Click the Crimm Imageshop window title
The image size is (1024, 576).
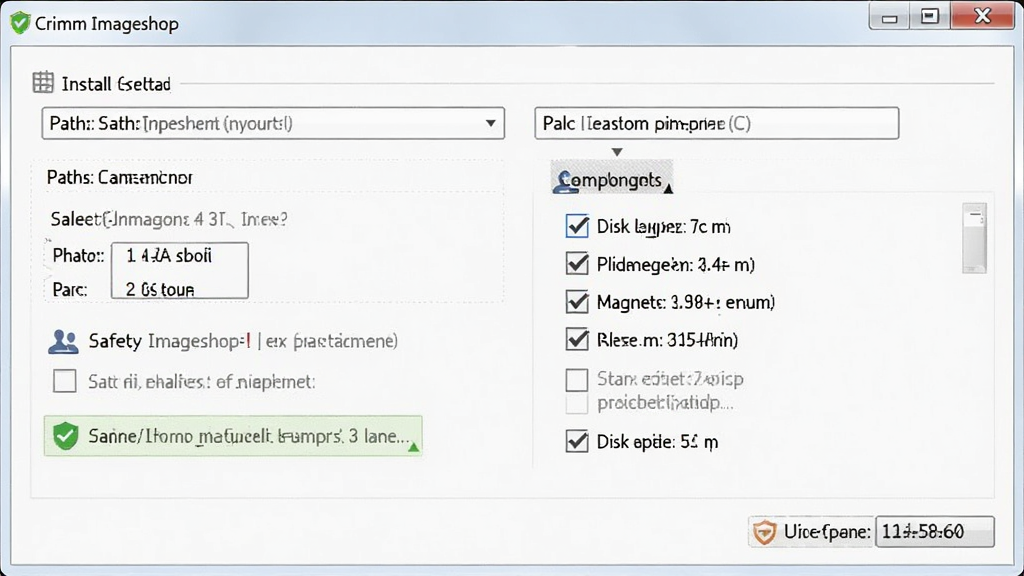point(106,24)
